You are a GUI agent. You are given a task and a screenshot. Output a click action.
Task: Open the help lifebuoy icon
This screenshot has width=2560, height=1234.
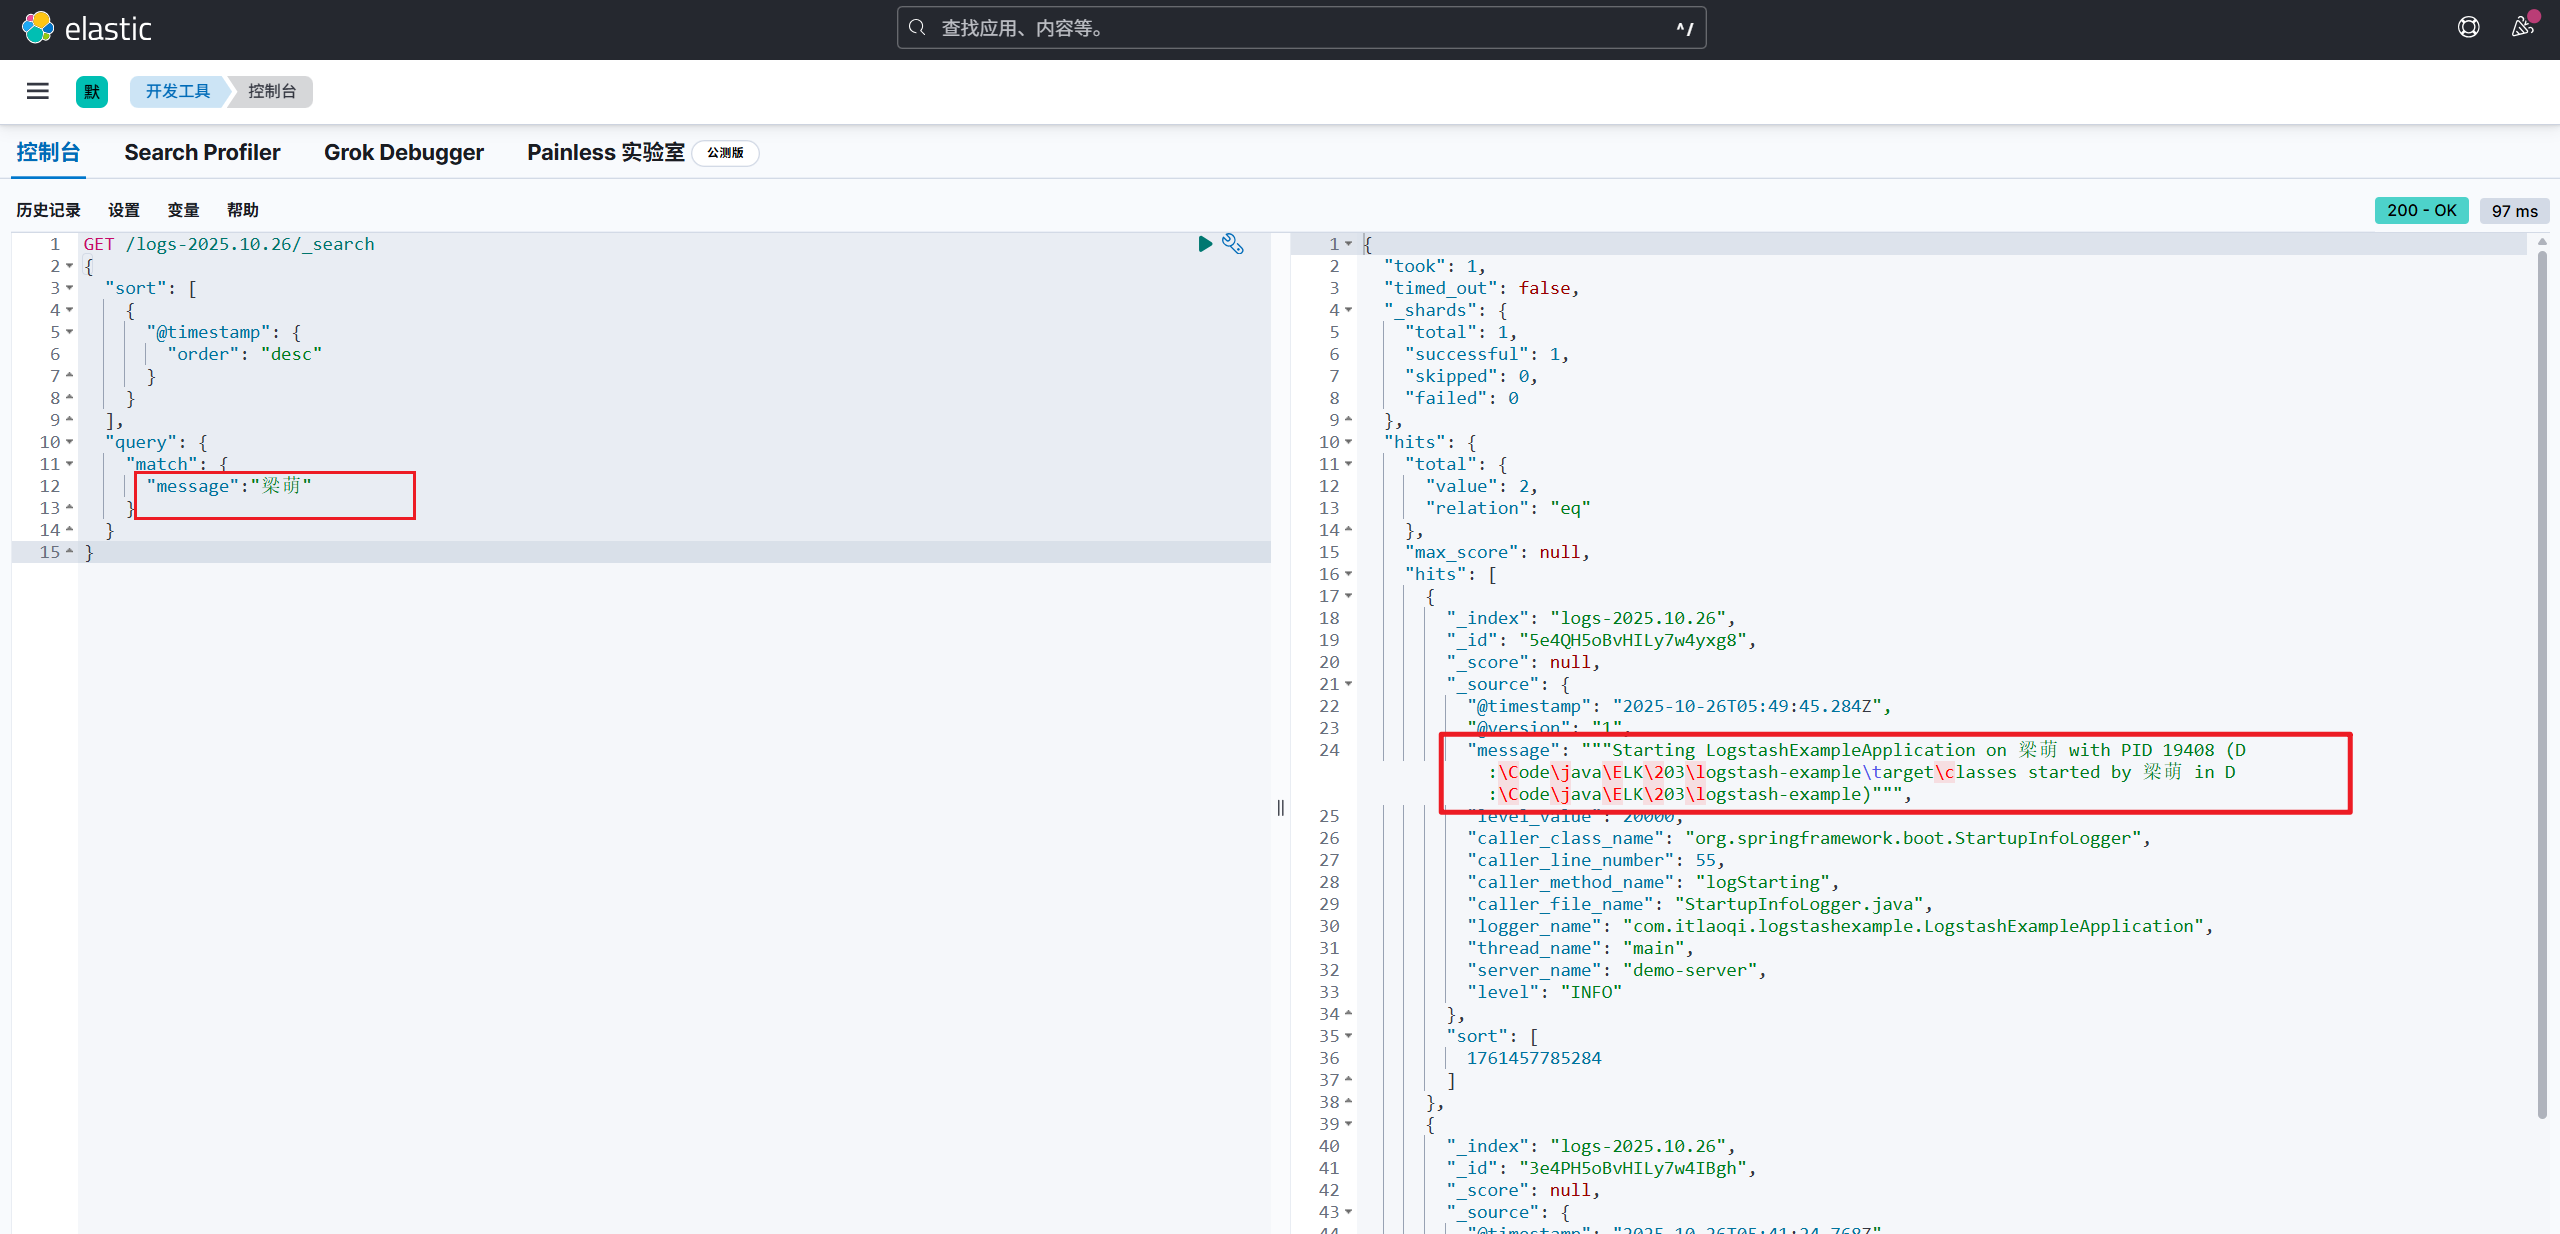2468,28
